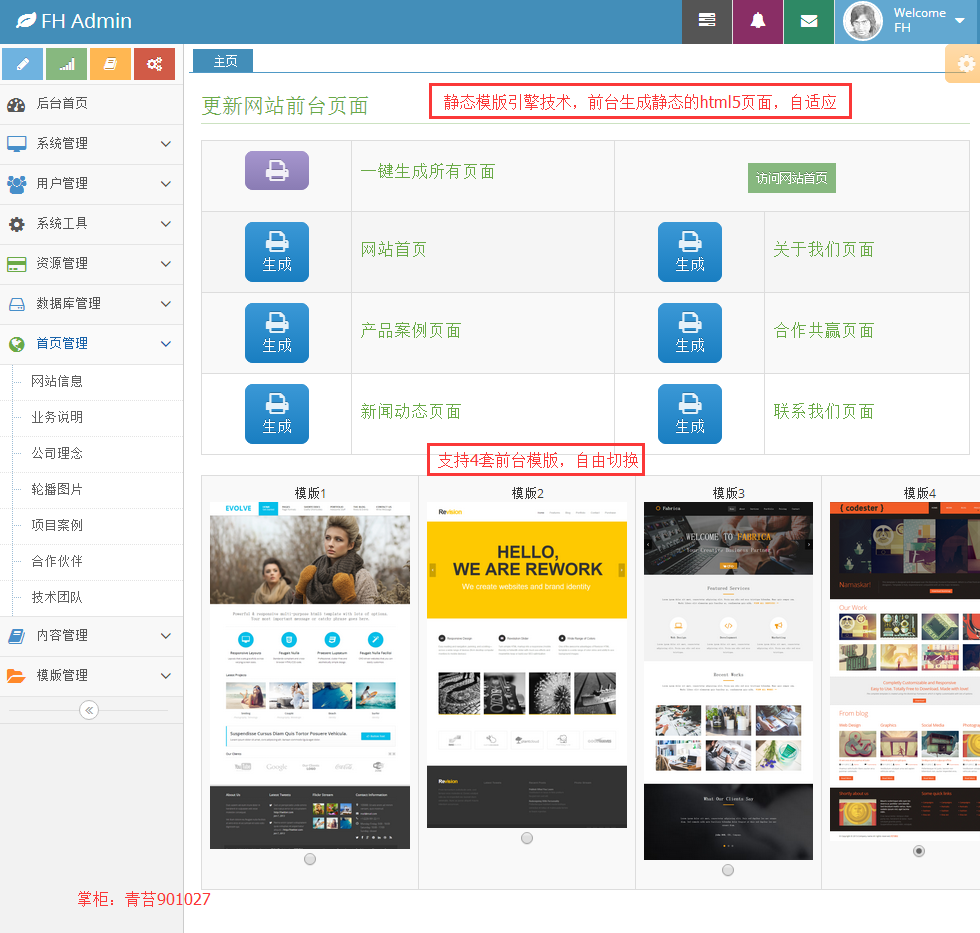This screenshot has height=933, width=980.
Task: Click the folder icon beside 模版管理
Action: pyautogui.click(x=16, y=676)
